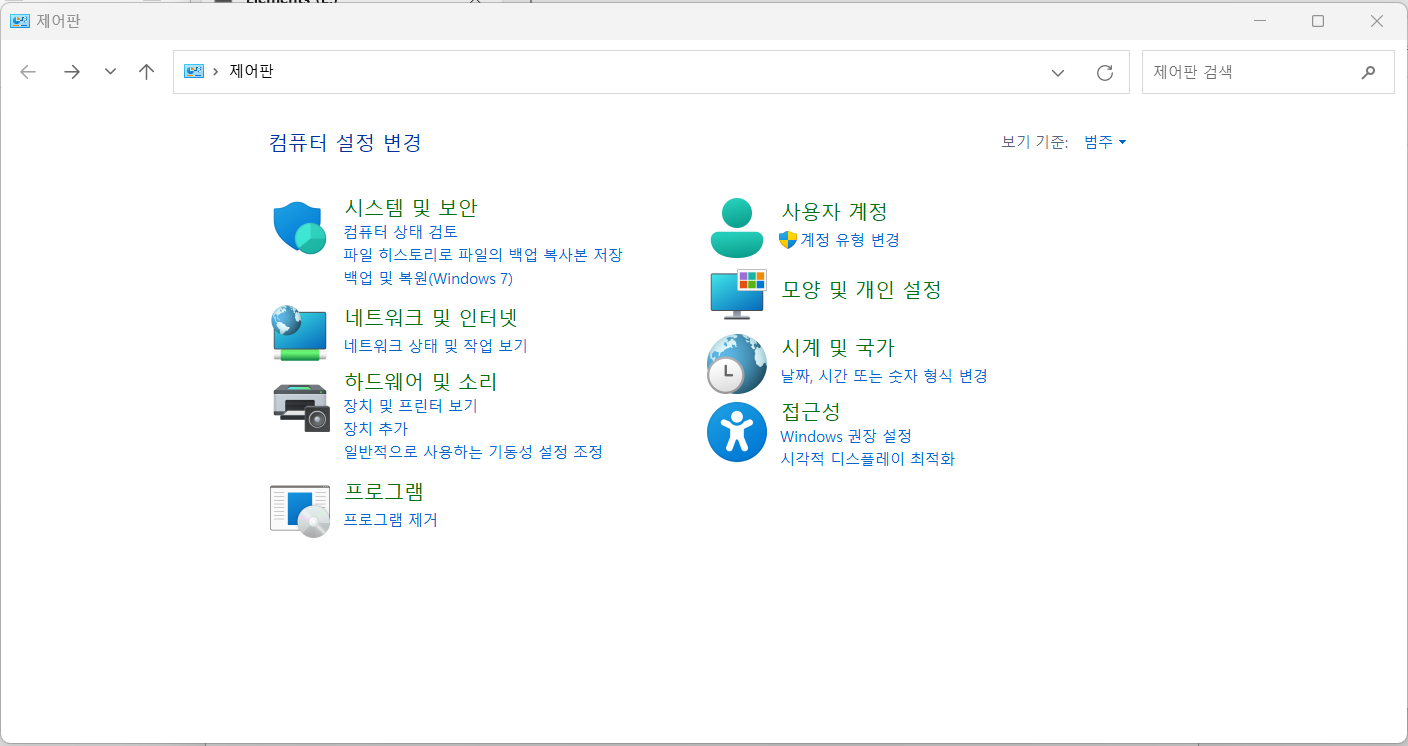This screenshot has height=746, width=1408.
Task: Close the Control Panel window
Action: click(1377, 20)
